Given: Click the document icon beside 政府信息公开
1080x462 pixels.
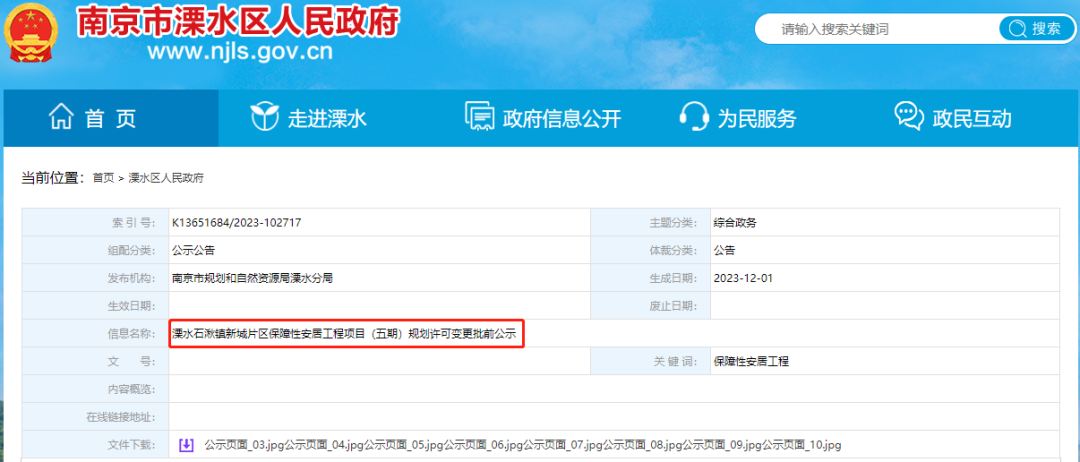Looking at the screenshot, I should point(480,117).
